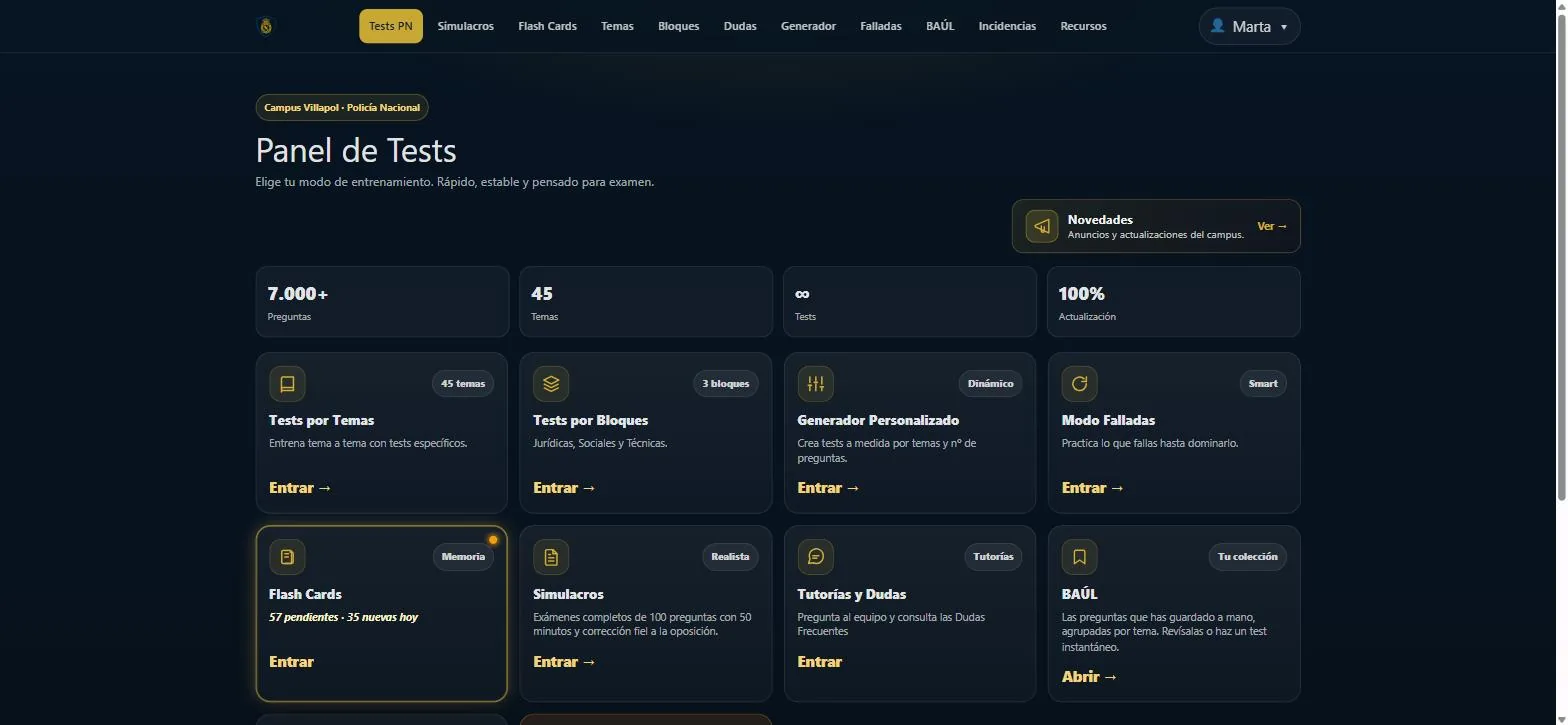Viewport: 1568px width, 725px height.
Task: Click the book icon on Tests por Temas
Action: 287,384
